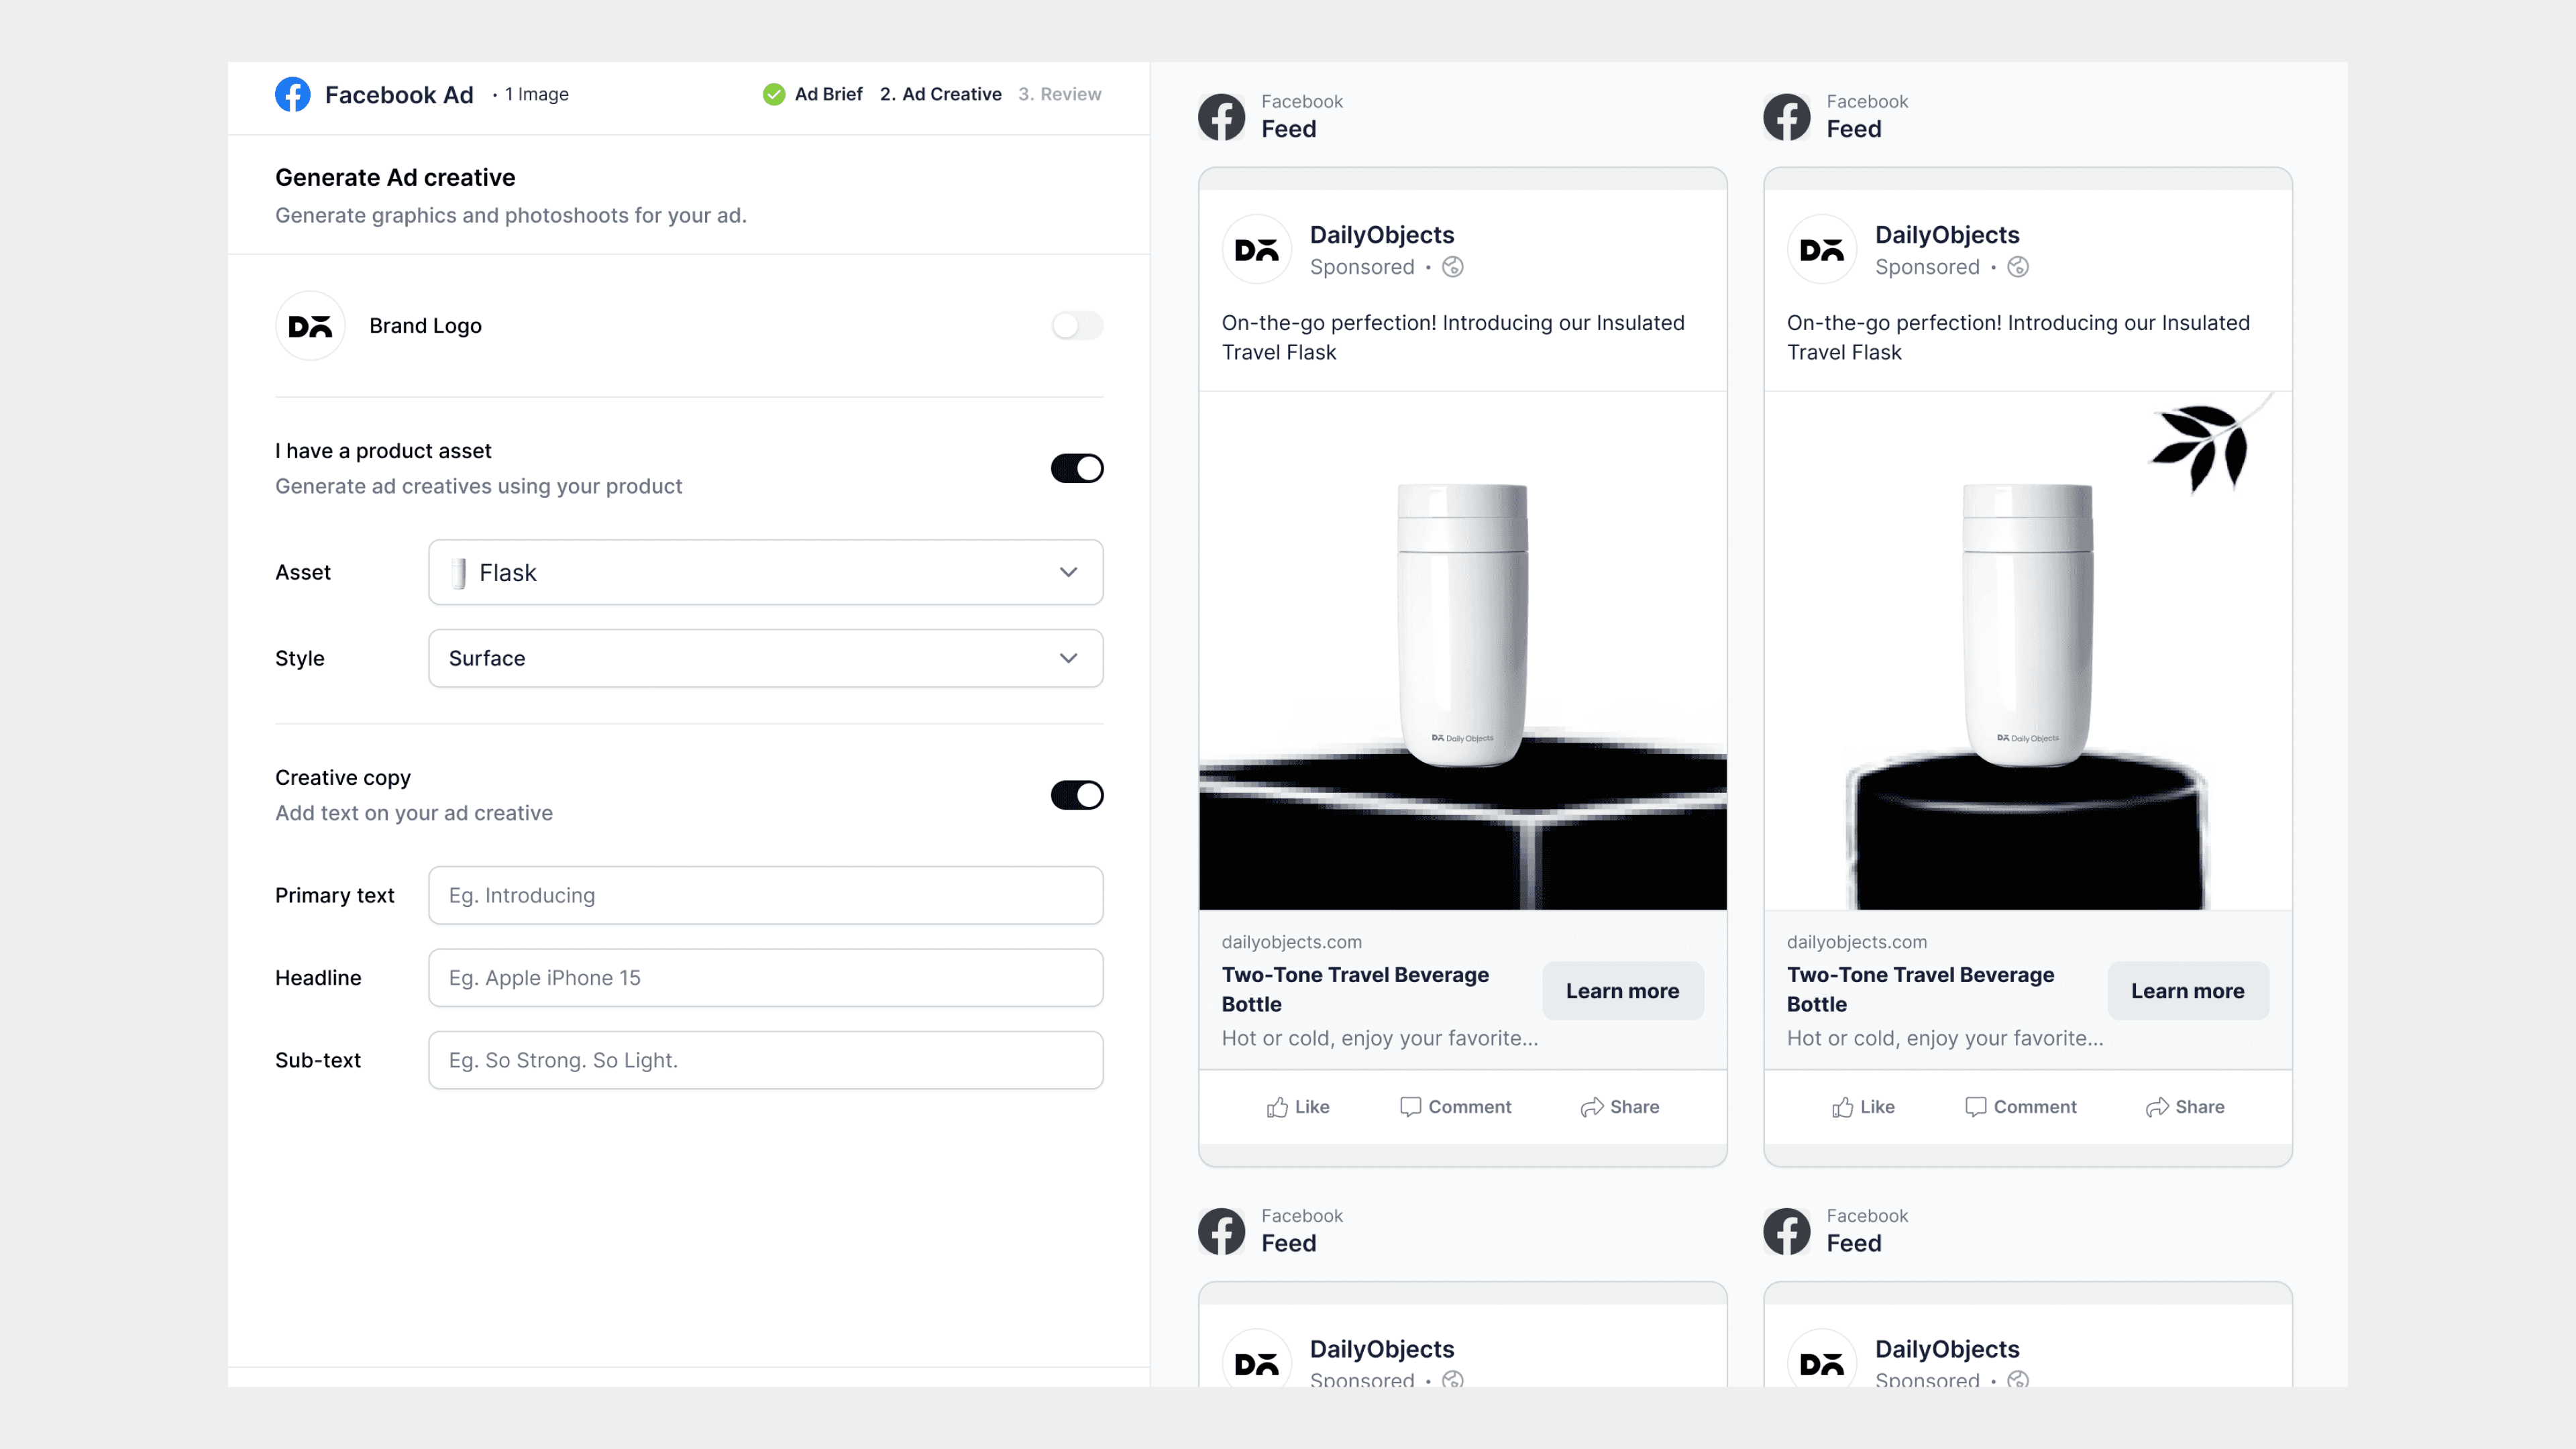This screenshot has height=1449, width=2576.
Task: Disable the product asset toggle
Action: [1077, 468]
